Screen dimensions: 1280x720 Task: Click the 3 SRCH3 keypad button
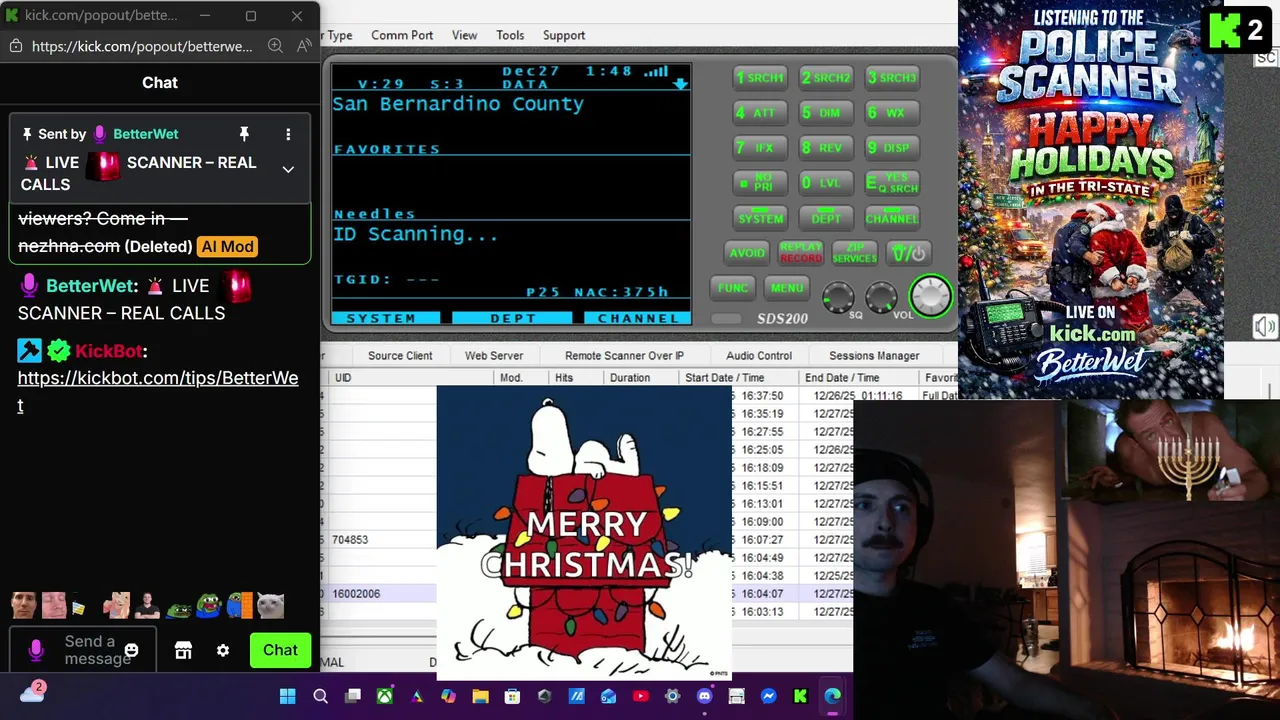[892, 78]
